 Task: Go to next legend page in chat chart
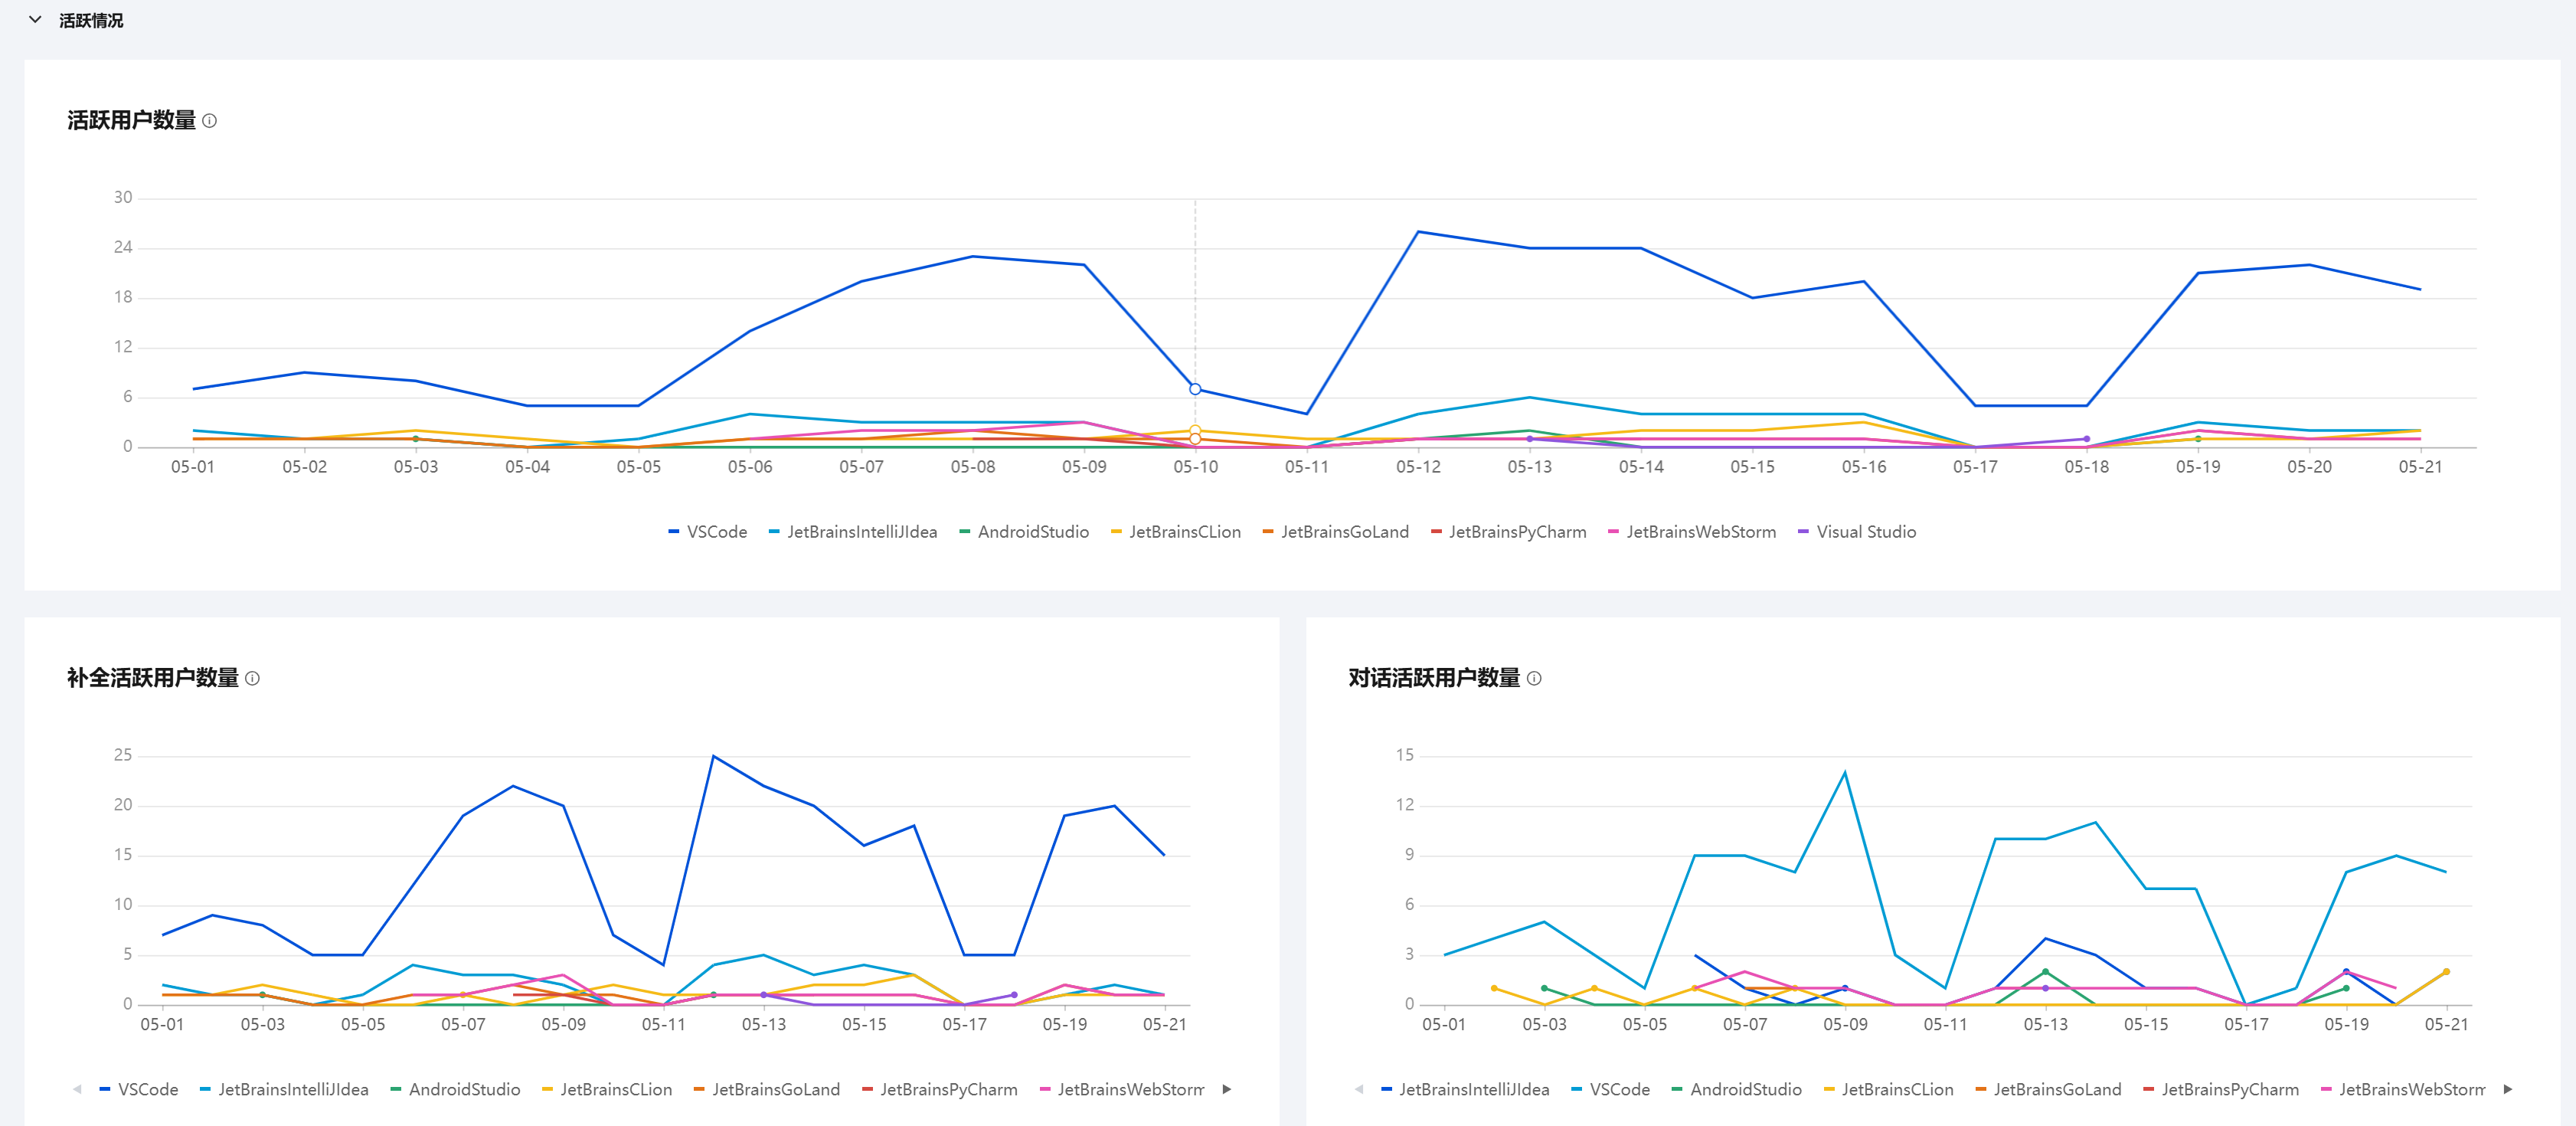(2508, 1090)
